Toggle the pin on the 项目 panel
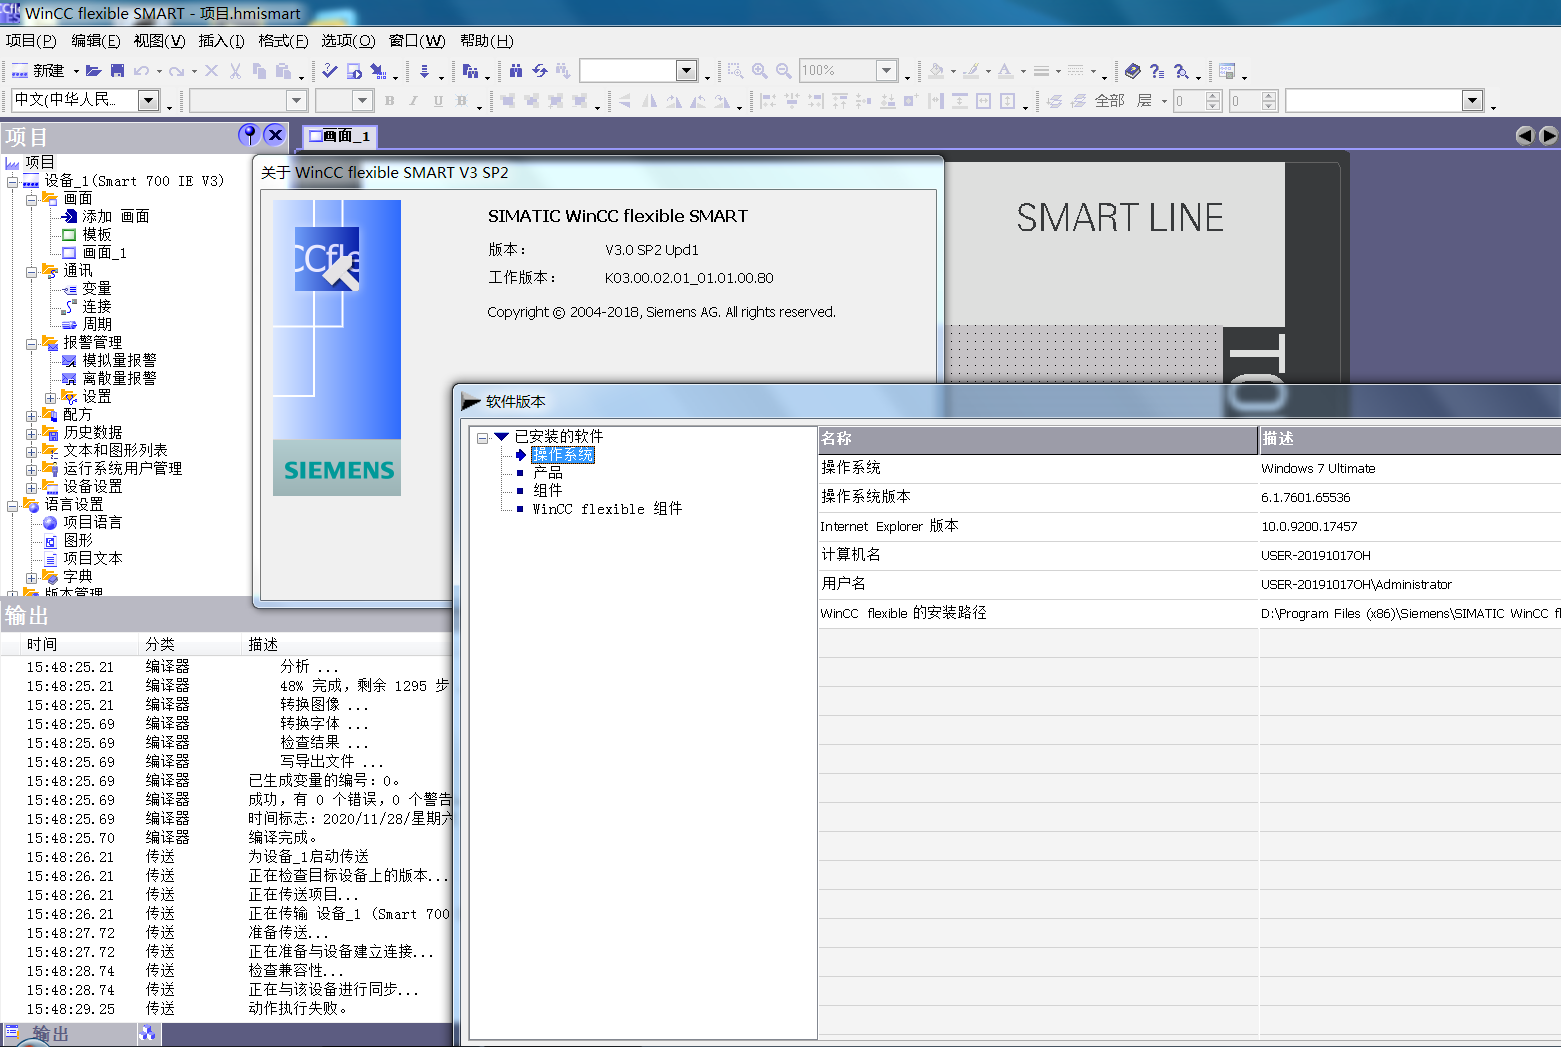The width and height of the screenshot is (1561, 1047). click(x=248, y=135)
